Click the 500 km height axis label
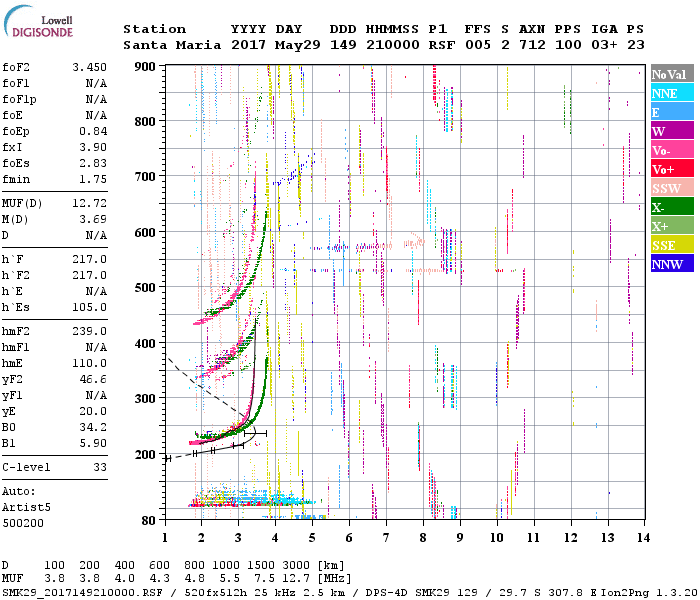 [145, 288]
